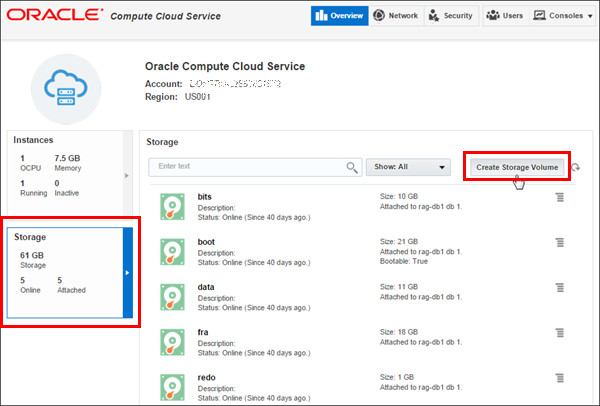The image size is (600, 406).
Task: Click the Users group icon
Action: 493,15
